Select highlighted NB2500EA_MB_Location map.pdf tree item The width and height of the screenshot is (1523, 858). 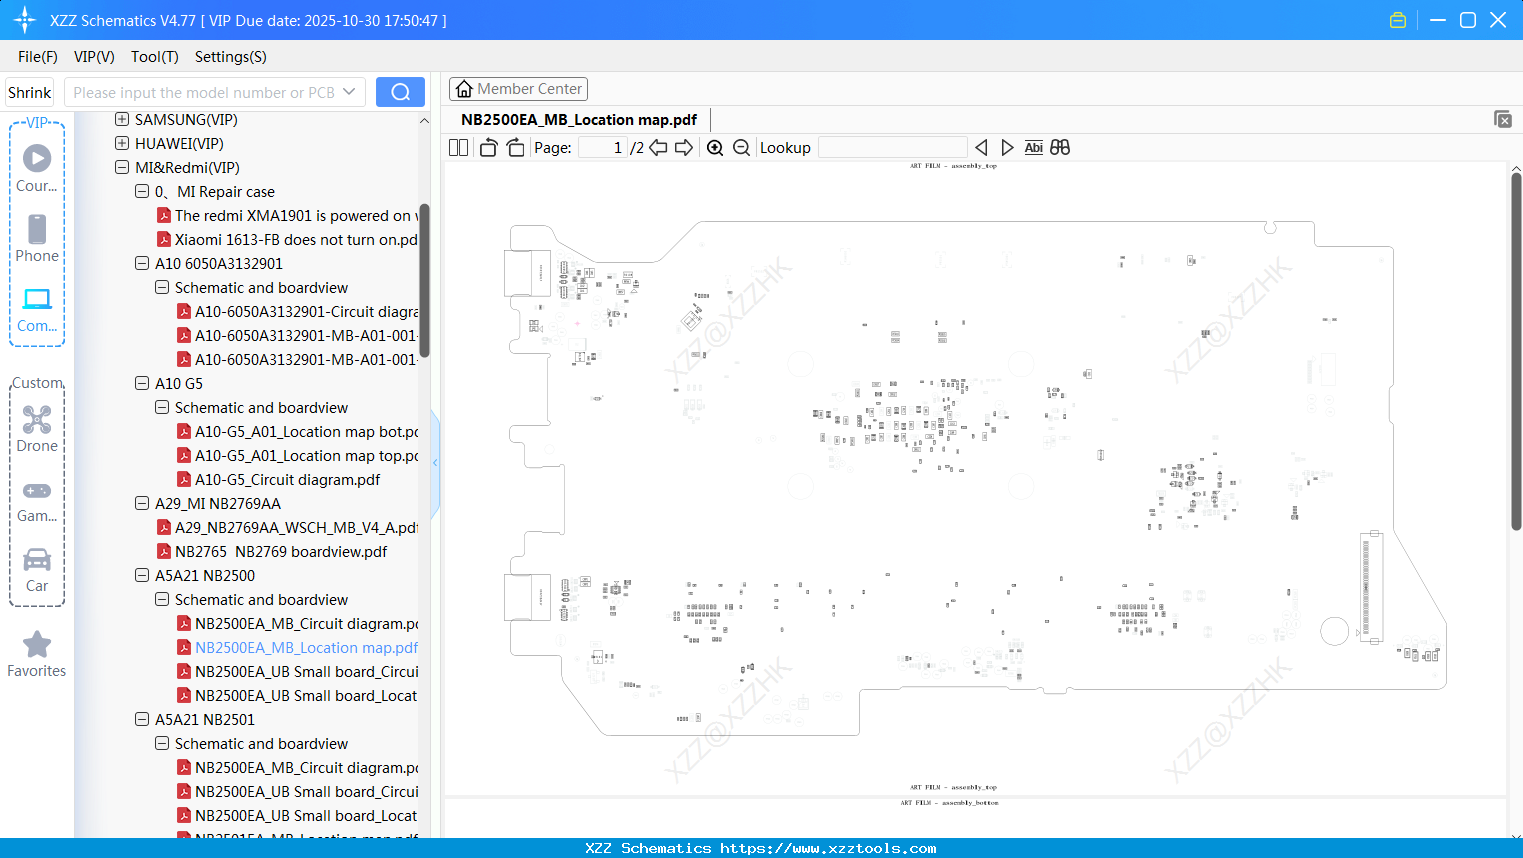point(297,648)
